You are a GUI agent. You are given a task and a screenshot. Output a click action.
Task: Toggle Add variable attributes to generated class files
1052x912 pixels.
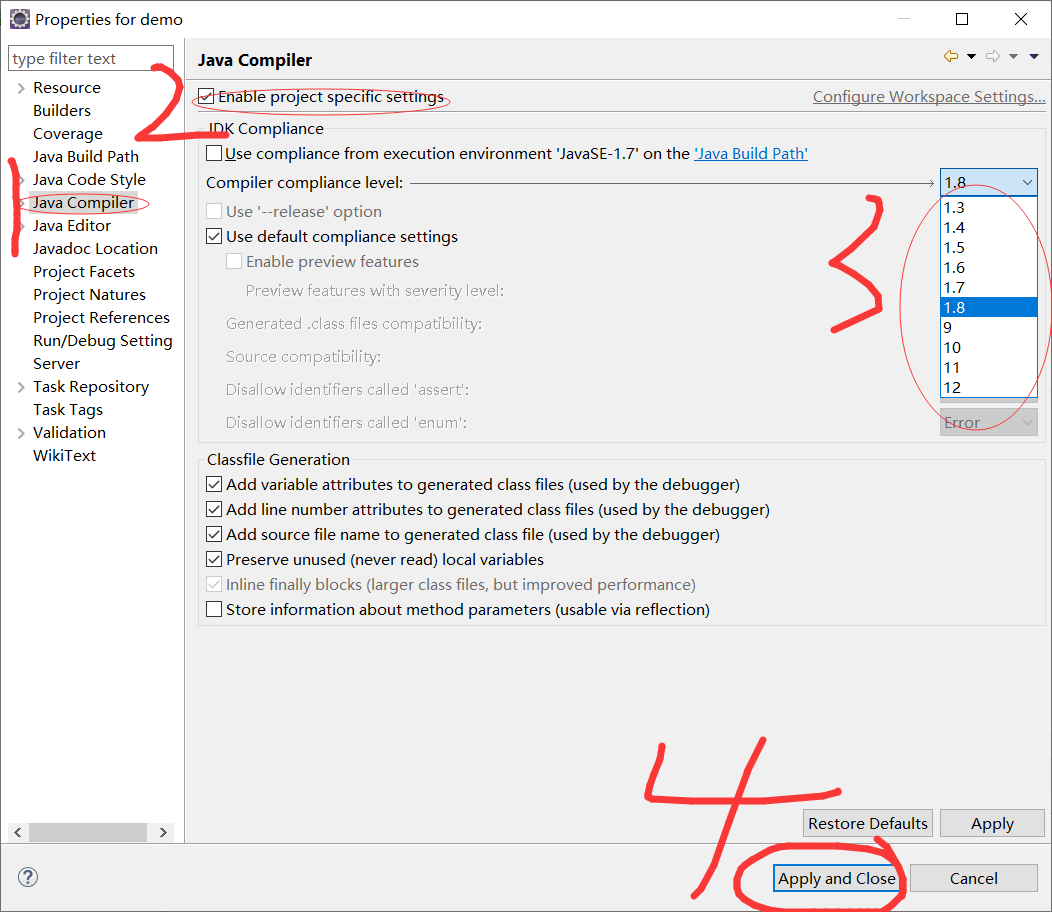pyautogui.click(x=214, y=485)
